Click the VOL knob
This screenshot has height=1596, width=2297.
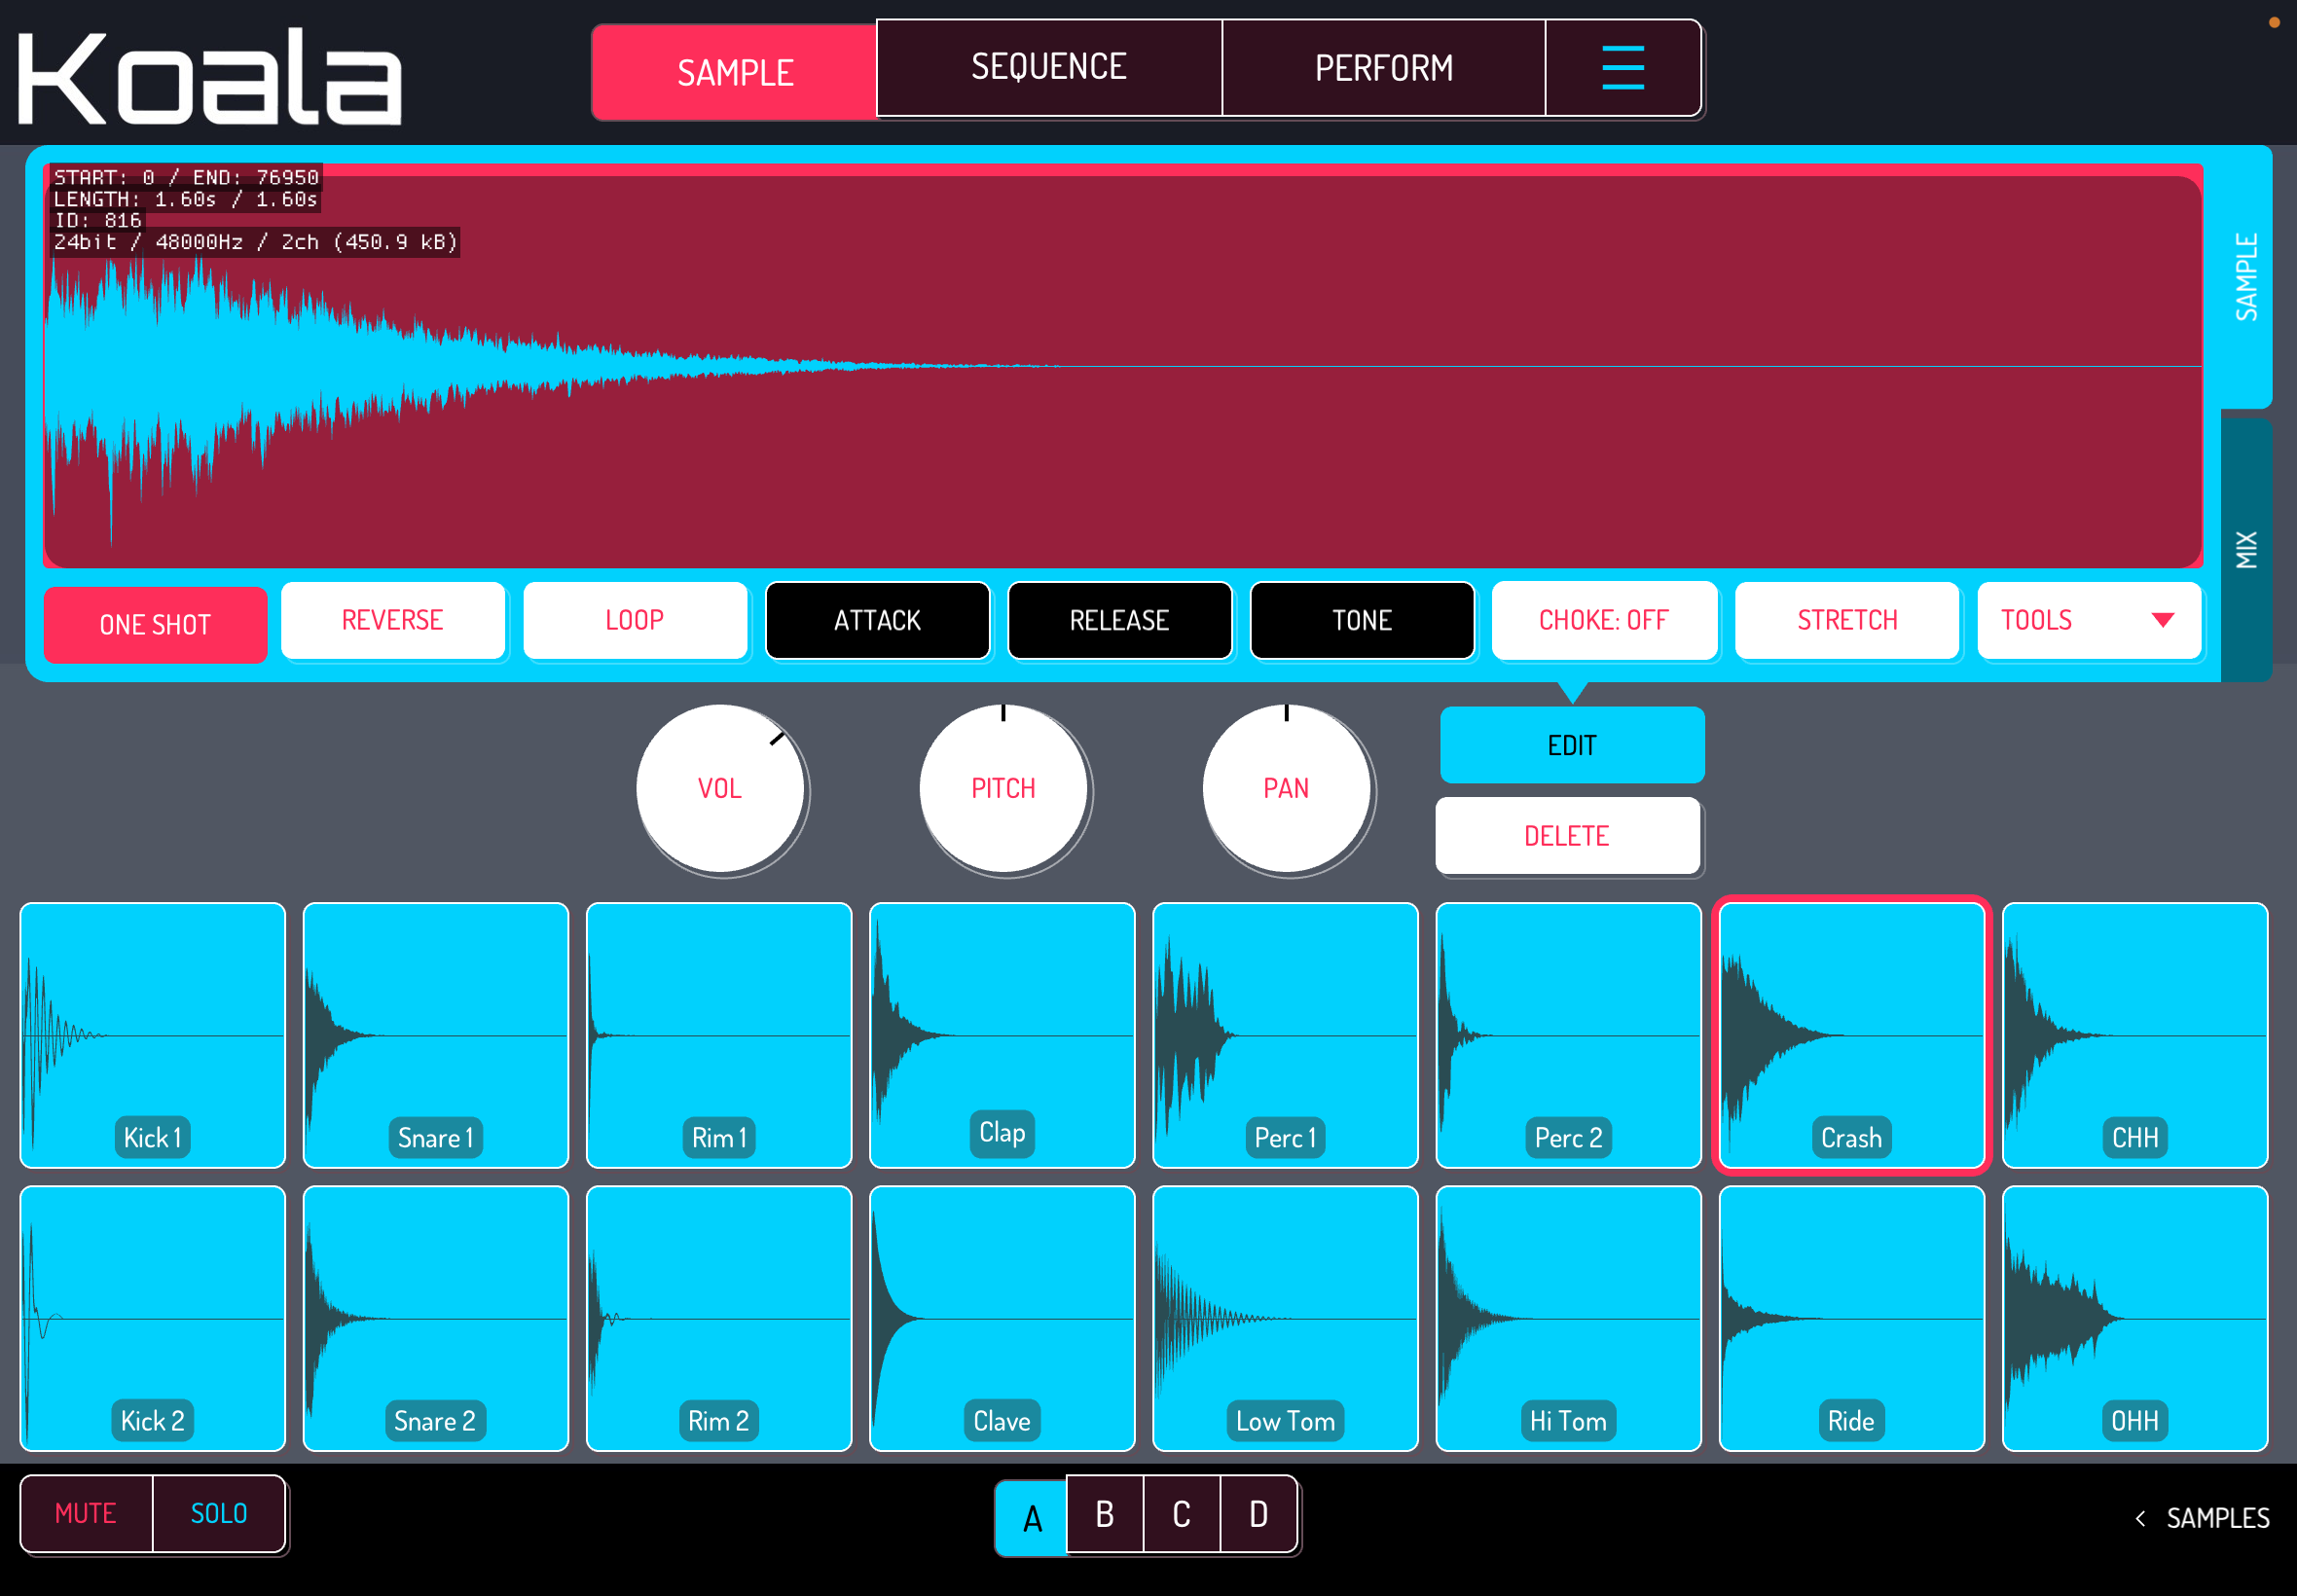coord(720,788)
